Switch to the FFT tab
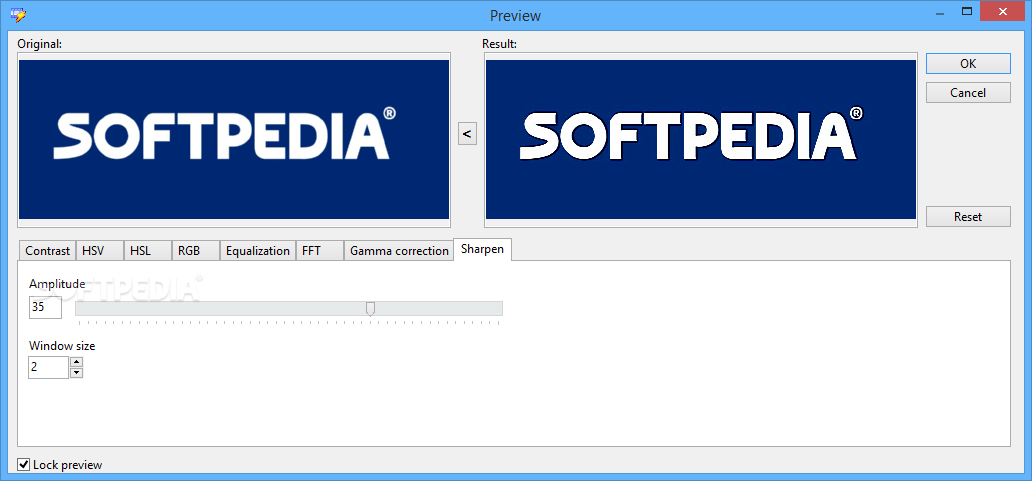 (x=319, y=251)
